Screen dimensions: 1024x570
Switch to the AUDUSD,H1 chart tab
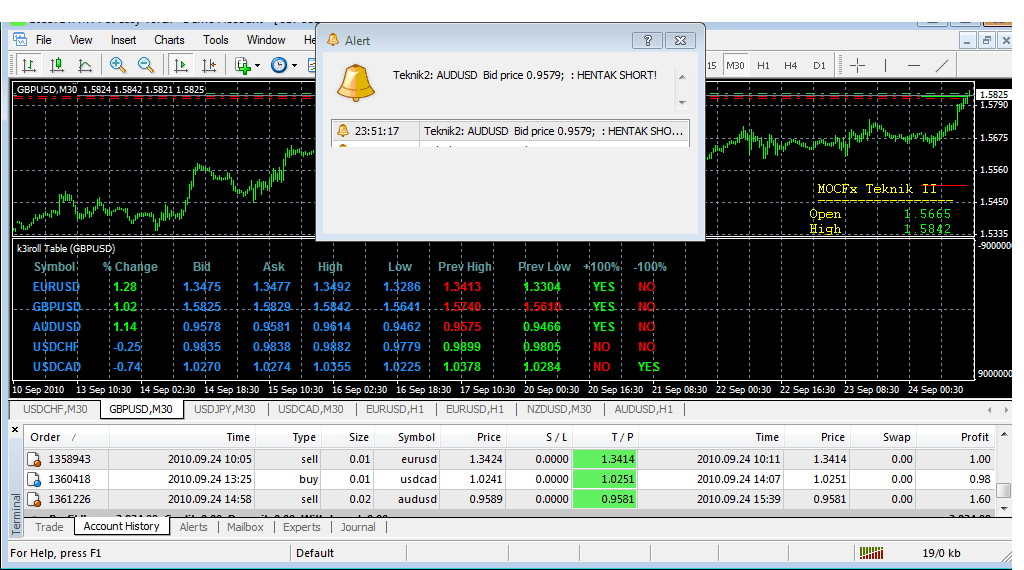(643, 409)
